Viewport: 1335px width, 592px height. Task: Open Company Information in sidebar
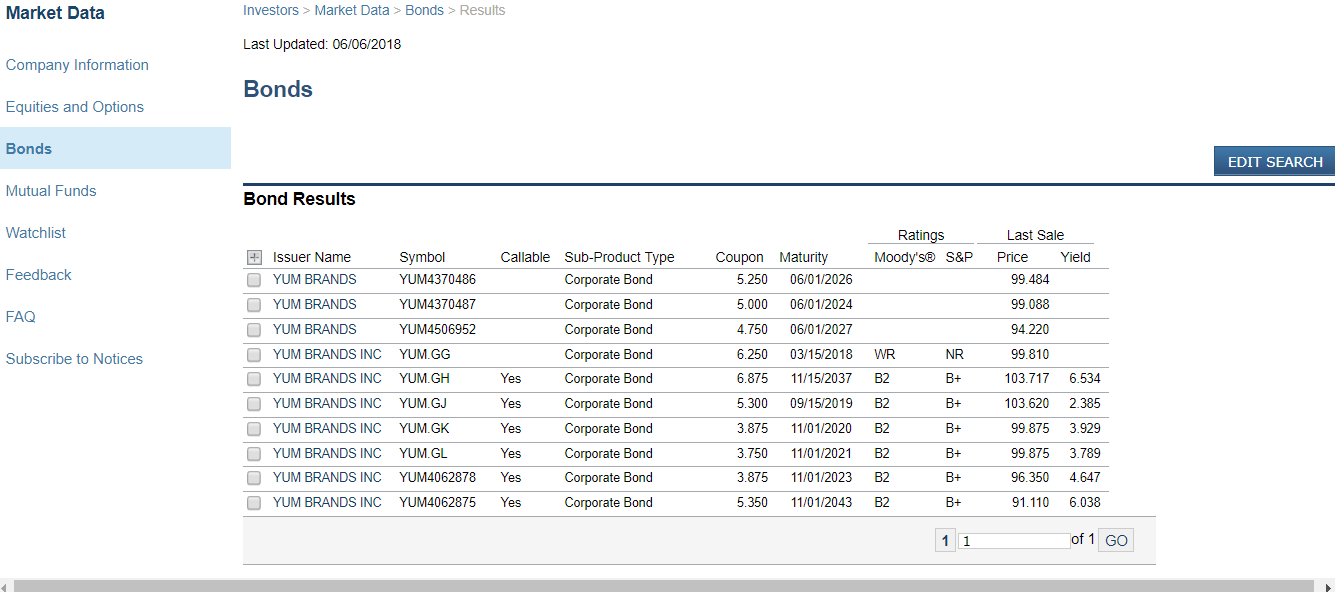[77, 65]
